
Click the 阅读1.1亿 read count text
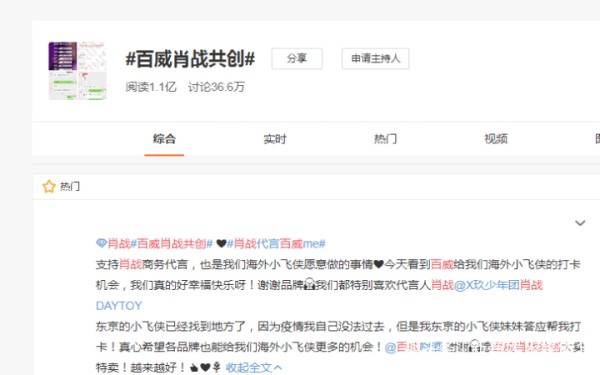pos(151,87)
